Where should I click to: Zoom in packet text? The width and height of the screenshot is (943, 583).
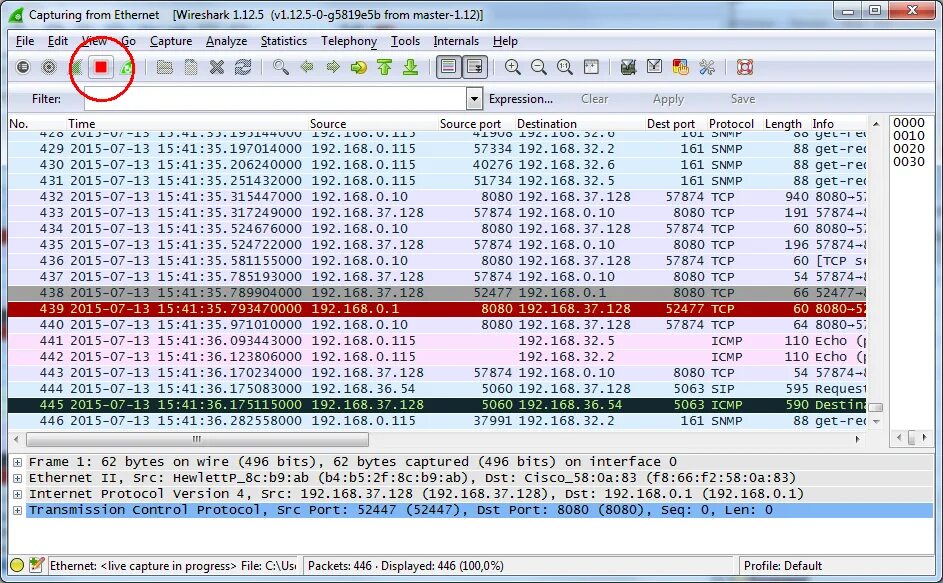pos(512,67)
